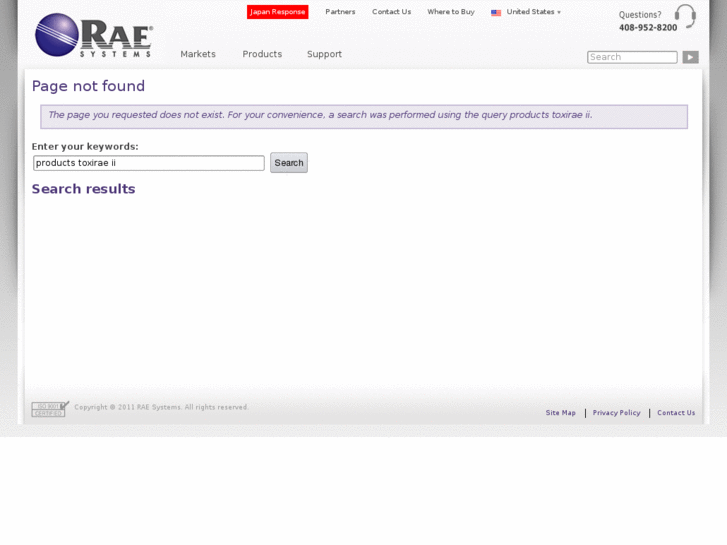
Task: Open the Markets menu
Action: tap(198, 54)
